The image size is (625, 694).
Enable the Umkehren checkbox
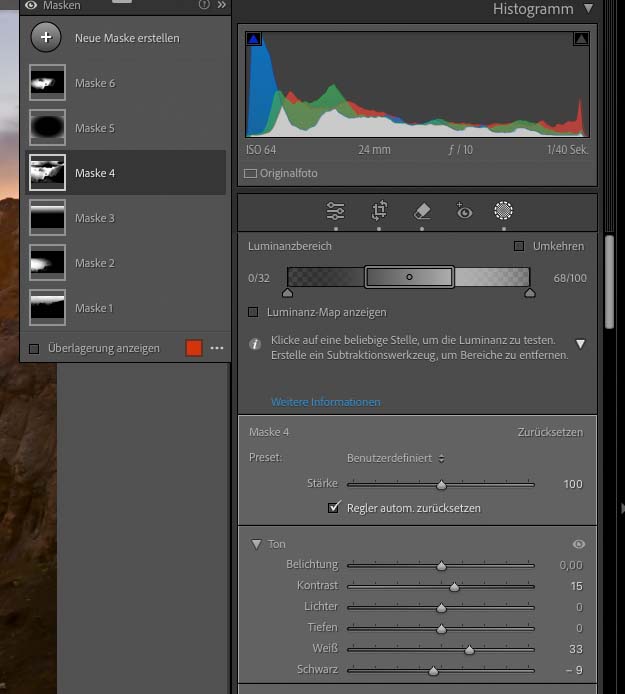(519, 246)
